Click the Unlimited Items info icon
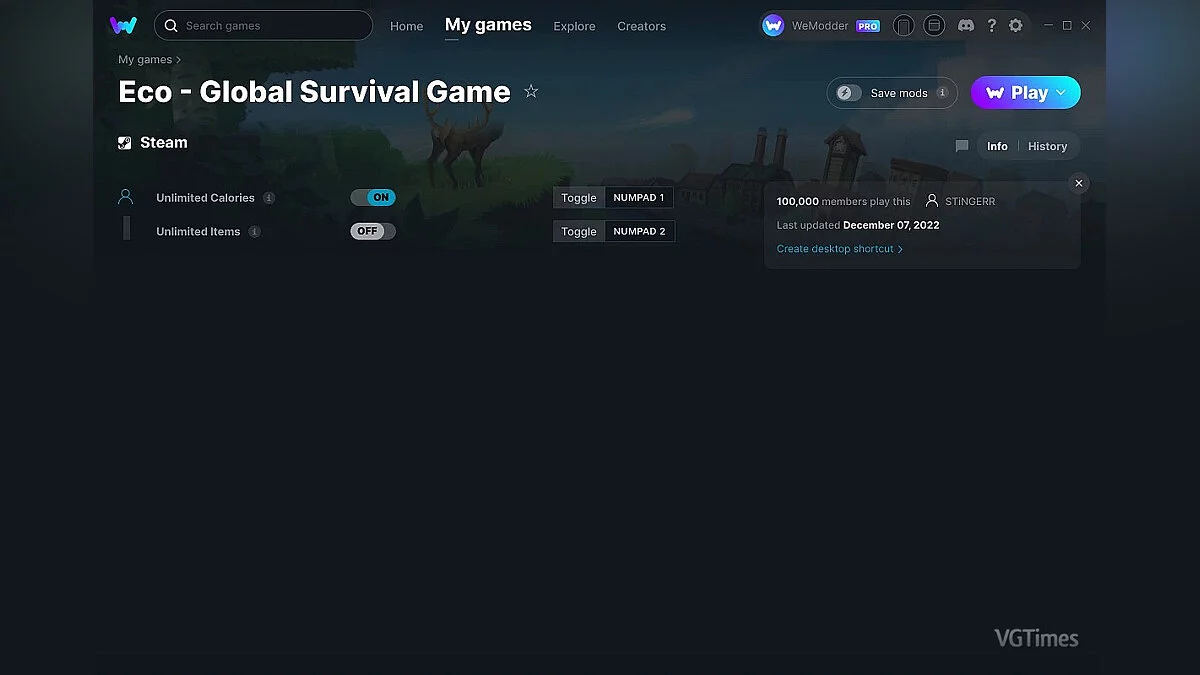1200x675 pixels. [255, 232]
